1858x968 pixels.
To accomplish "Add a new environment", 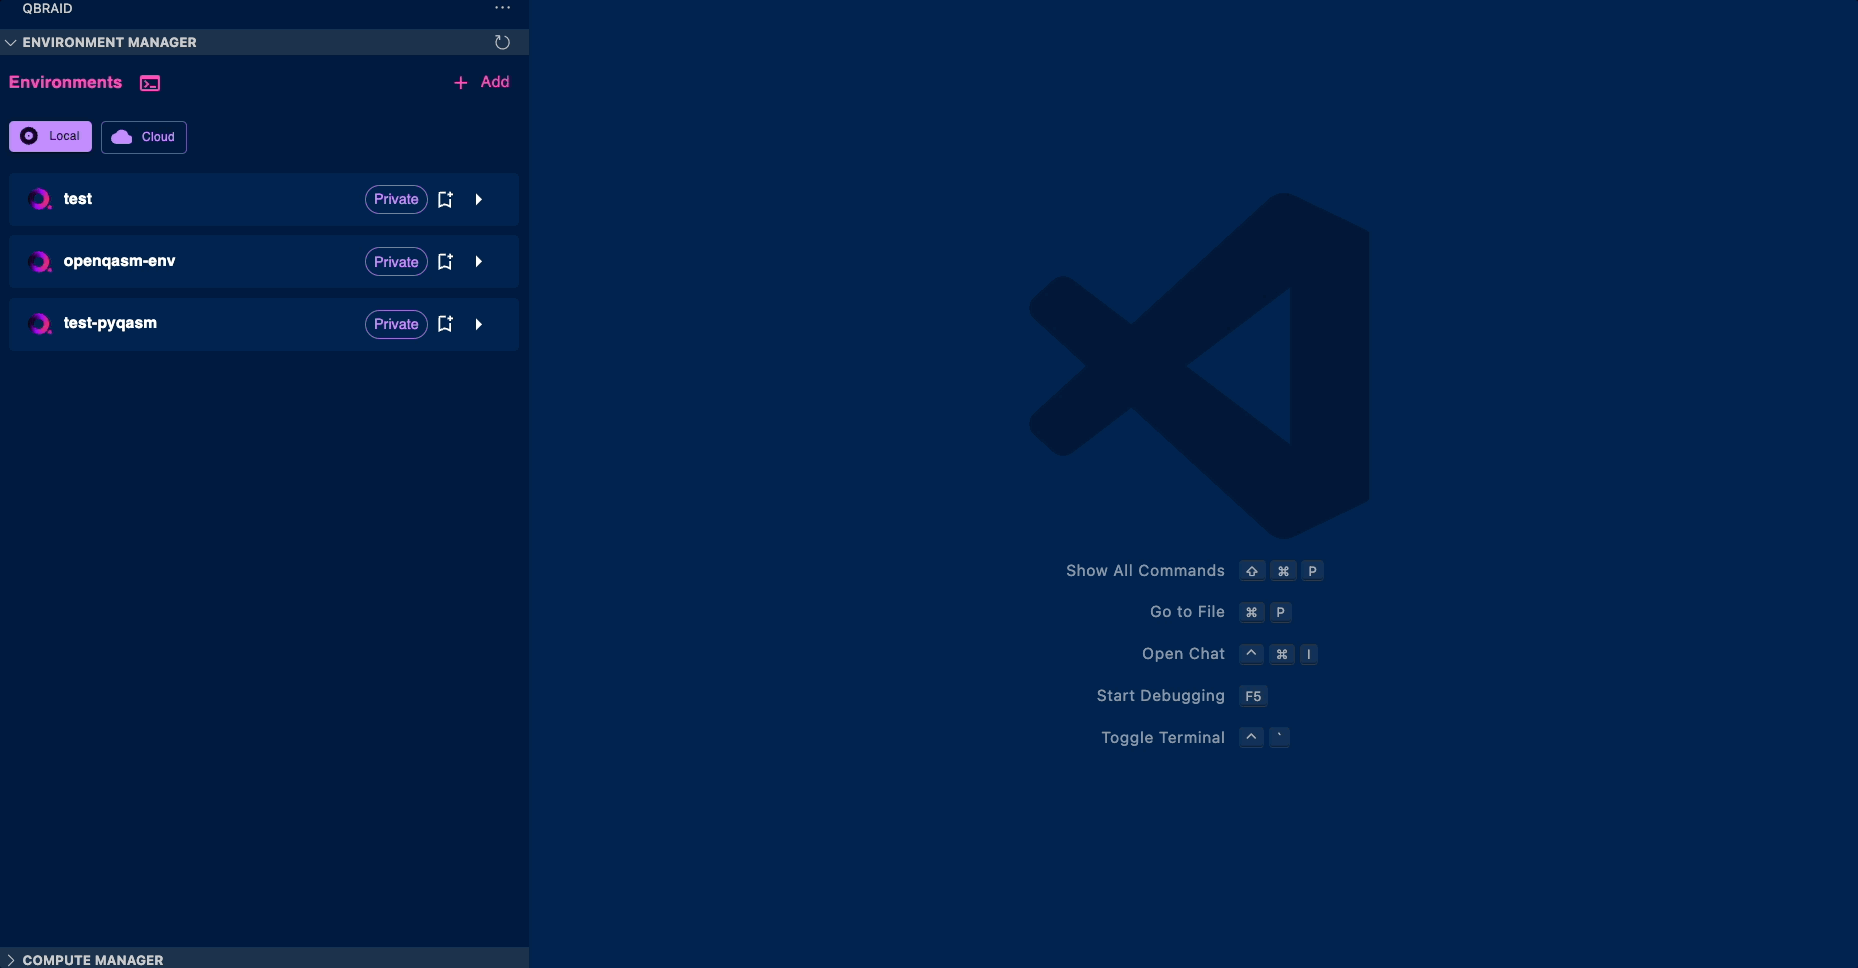I will 481,82.
